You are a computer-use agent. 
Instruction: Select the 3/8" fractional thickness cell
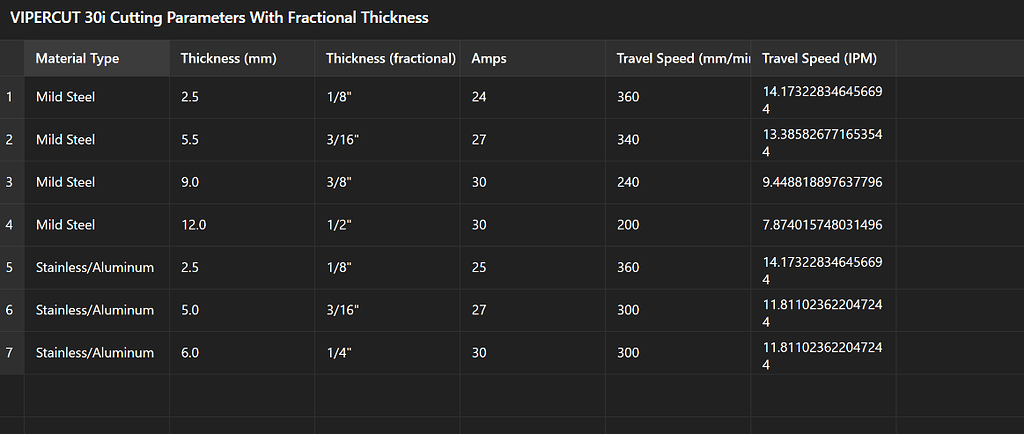coord(338,183)
